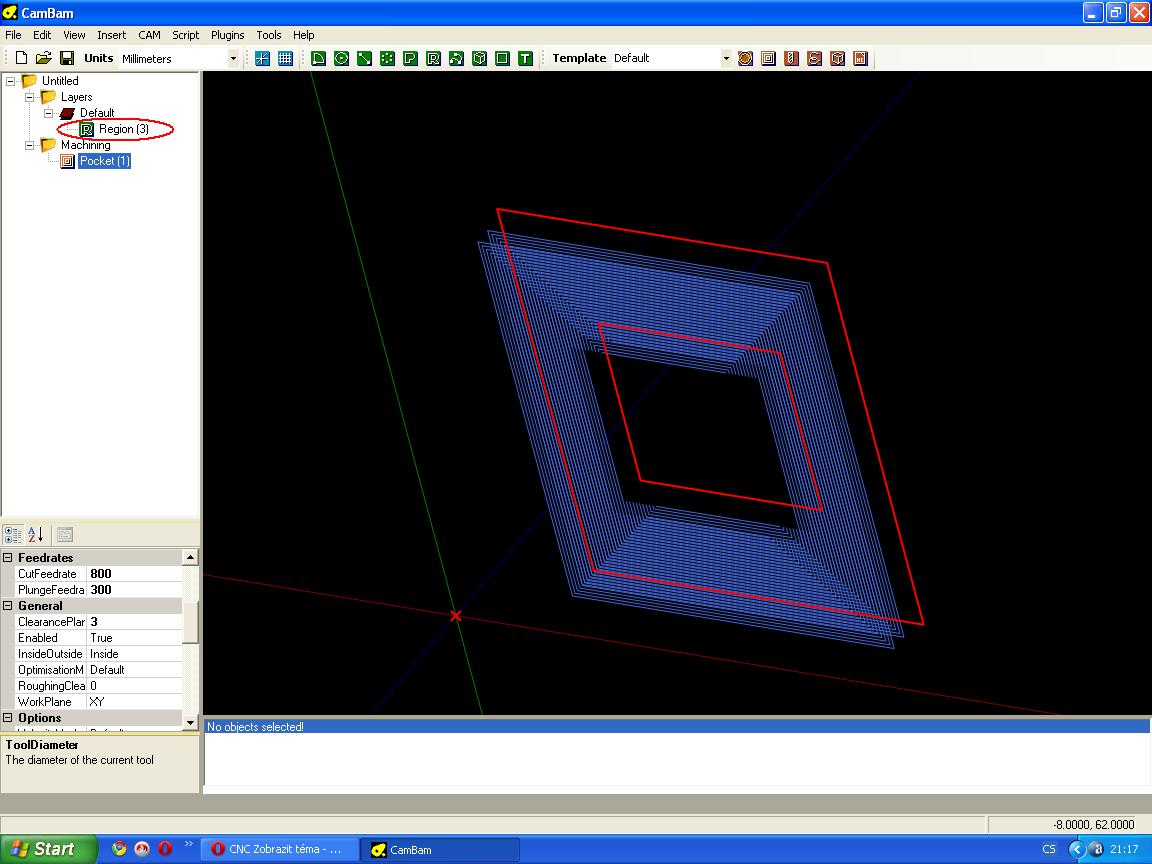The width and height of the screenshot is (1152, 864).
Task: Select the Point List drawing tool
Action: (387, 58)
